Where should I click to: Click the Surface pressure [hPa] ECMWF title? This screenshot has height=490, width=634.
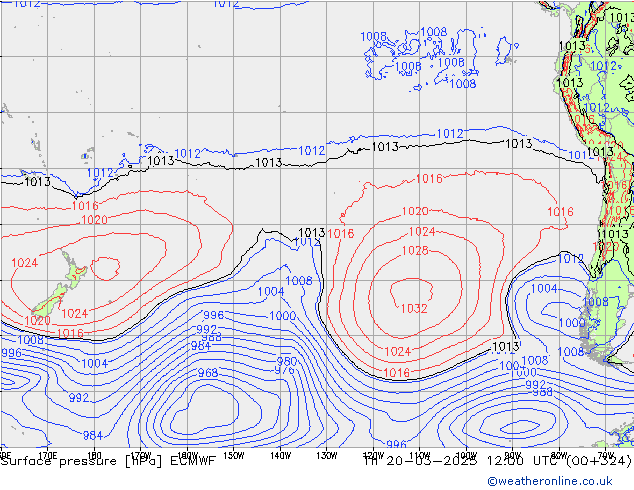[x=108, y=461]
